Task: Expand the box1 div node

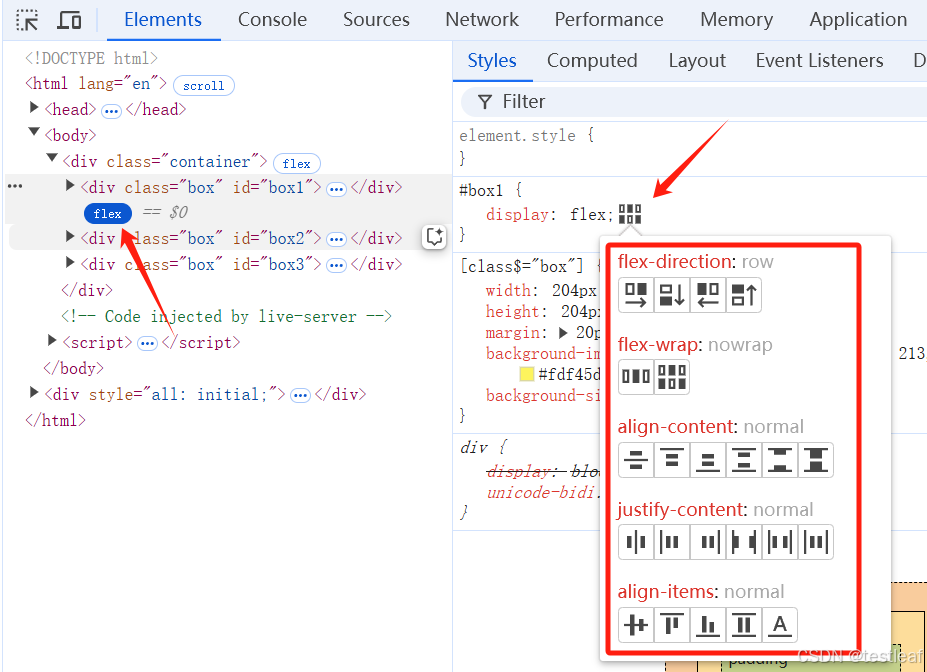Action: tap(70, 186)
